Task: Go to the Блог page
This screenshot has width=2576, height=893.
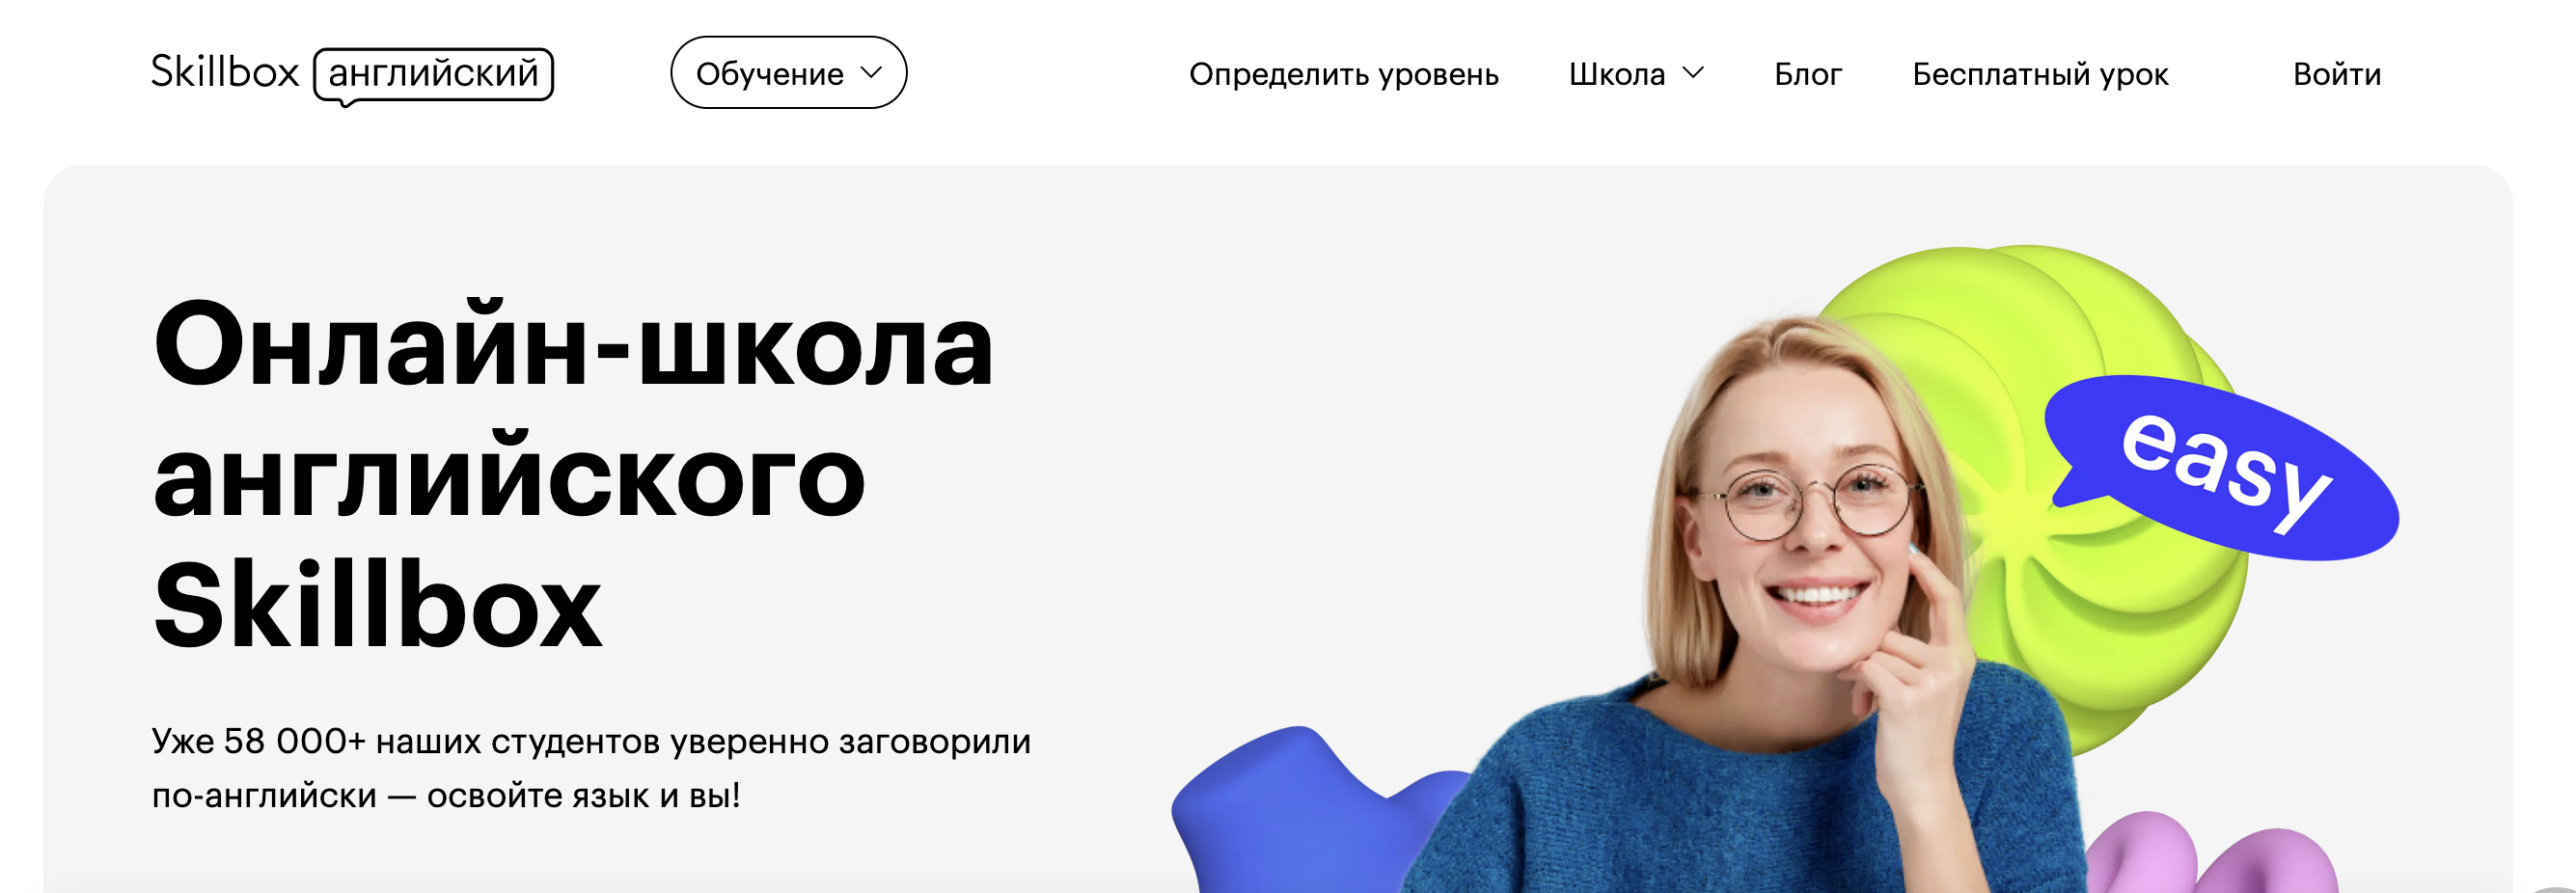Action: 1807,74
